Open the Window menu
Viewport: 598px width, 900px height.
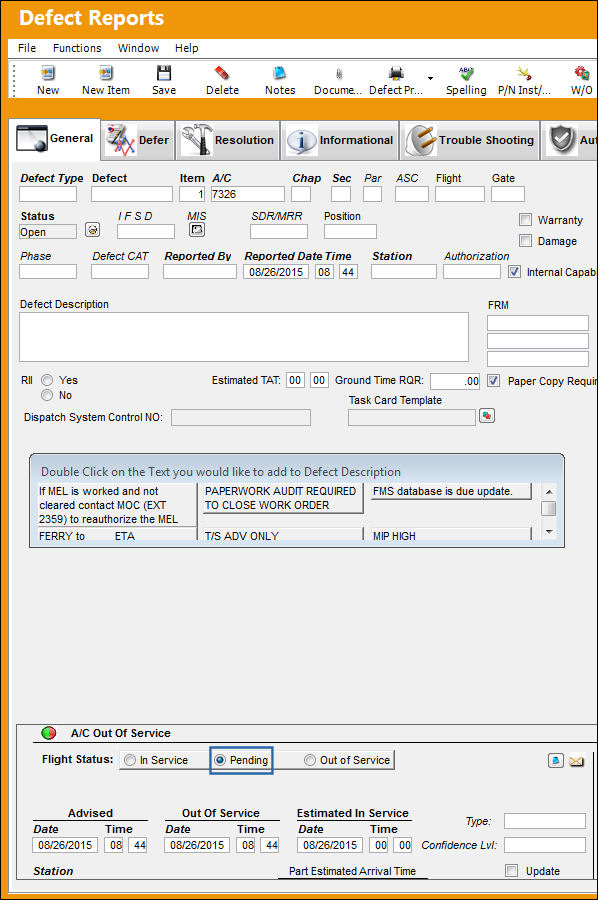click(138, 48)
